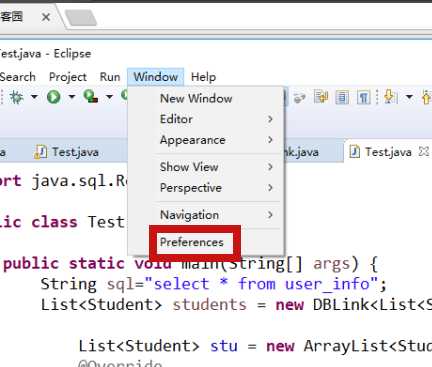Expand the Appearance submenu
This screenshot has width=432, height=367.
pyautogui.click(x=206, y=140)
